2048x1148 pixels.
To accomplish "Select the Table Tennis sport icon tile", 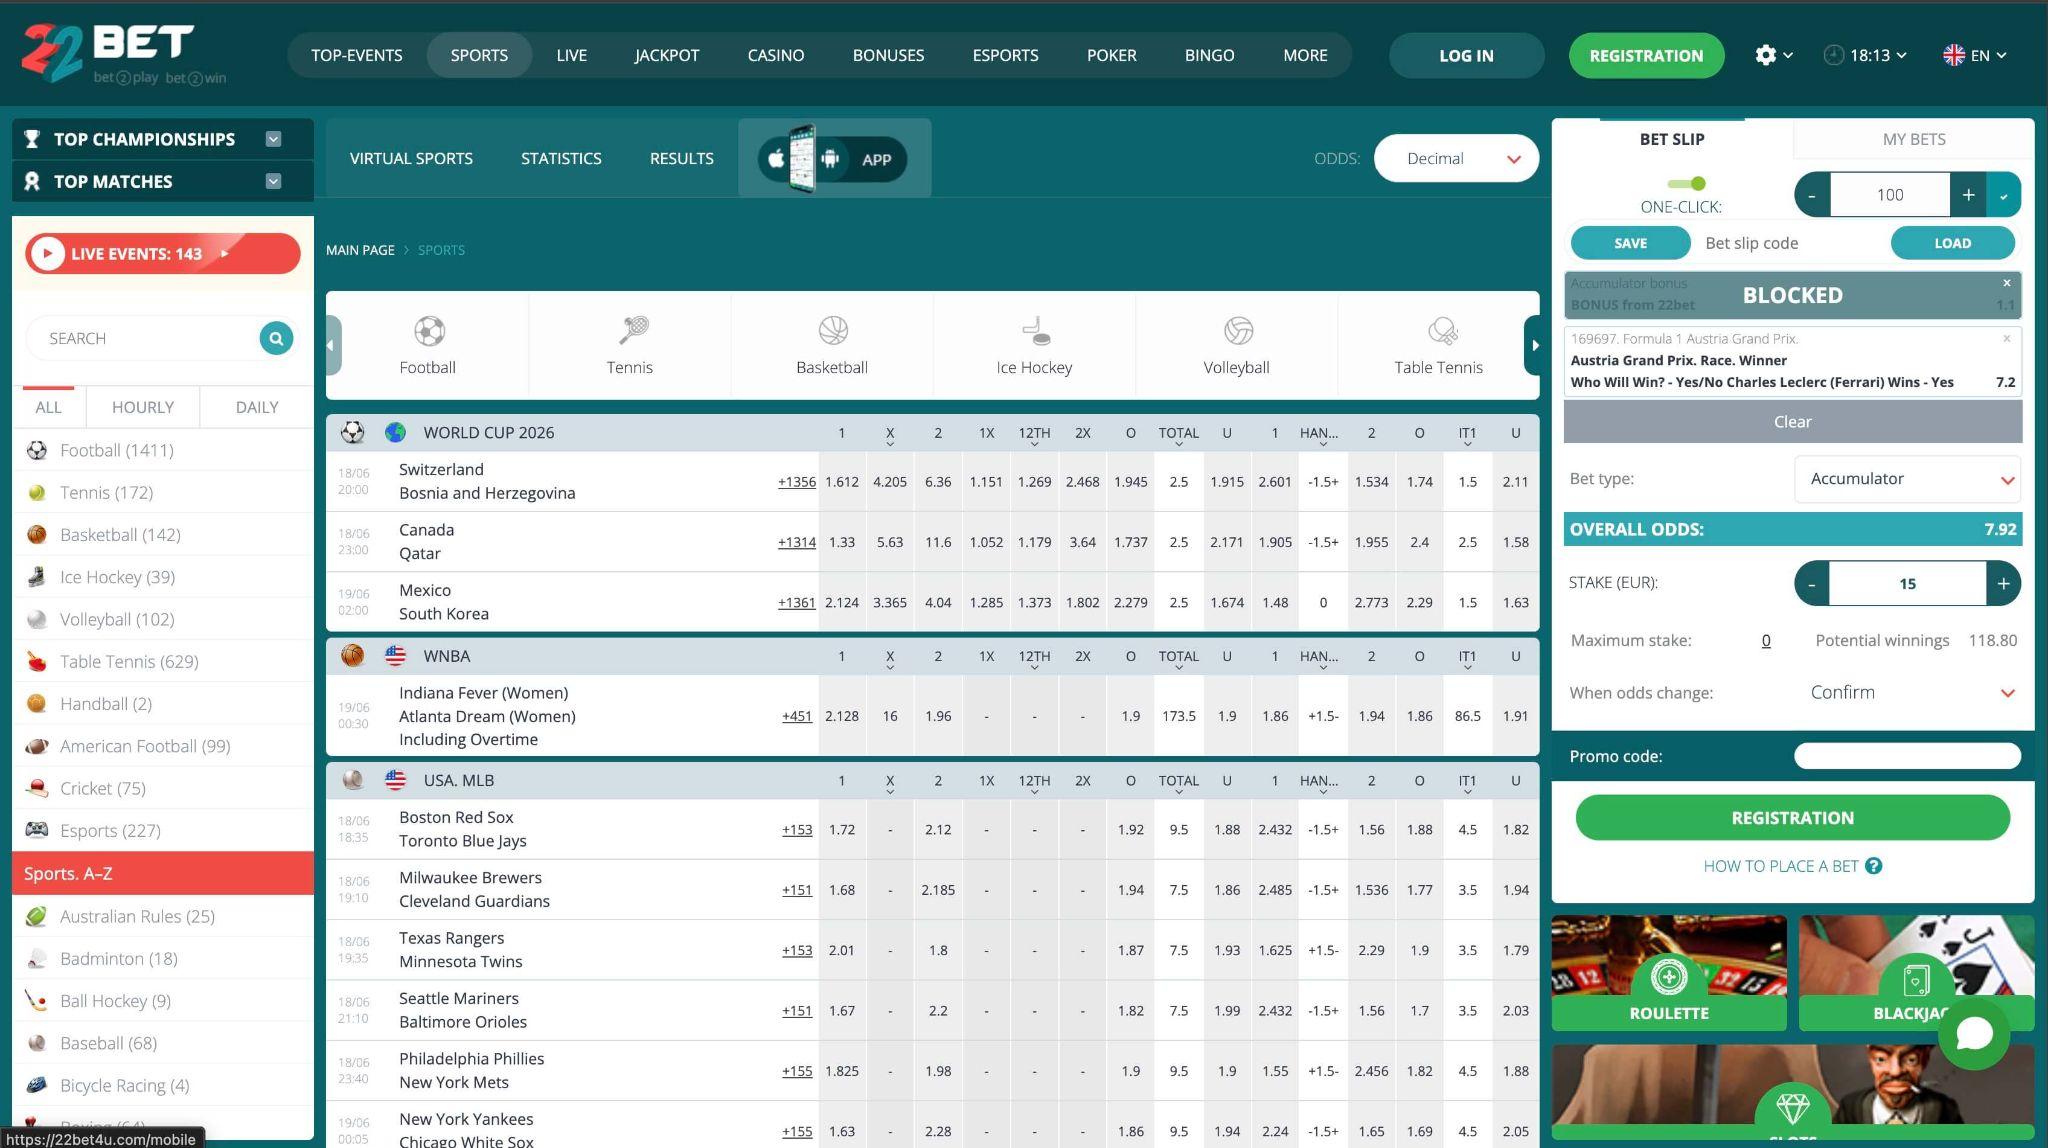I will 1438,346.
